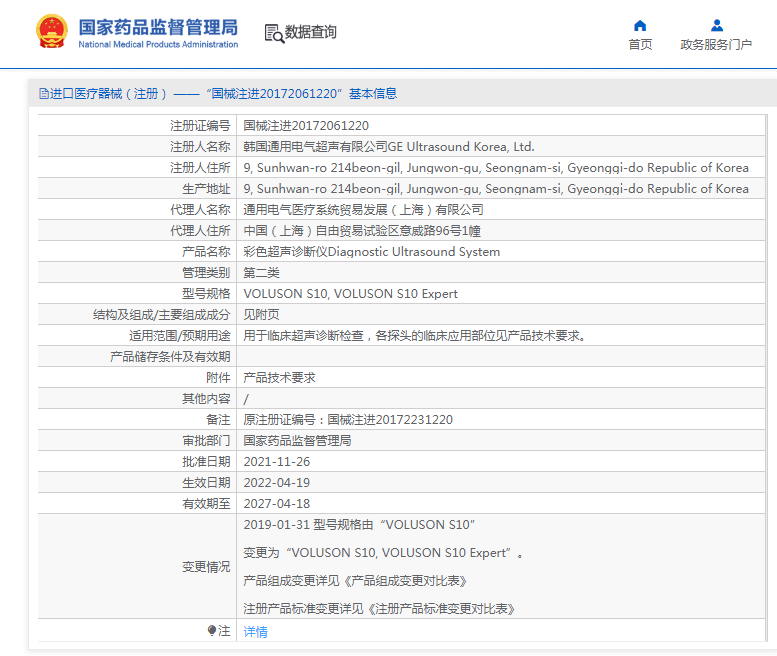Viewport: 777px width, 656px height.
Task: Click the 产品组成变更对比表 reference text
Action: [408, 581]
